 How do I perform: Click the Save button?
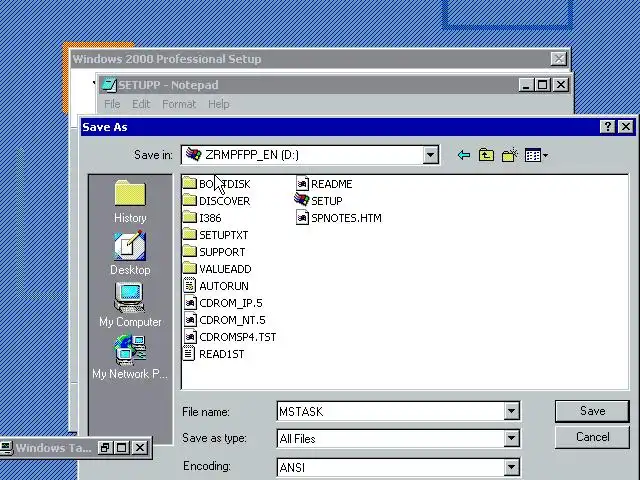592,411
